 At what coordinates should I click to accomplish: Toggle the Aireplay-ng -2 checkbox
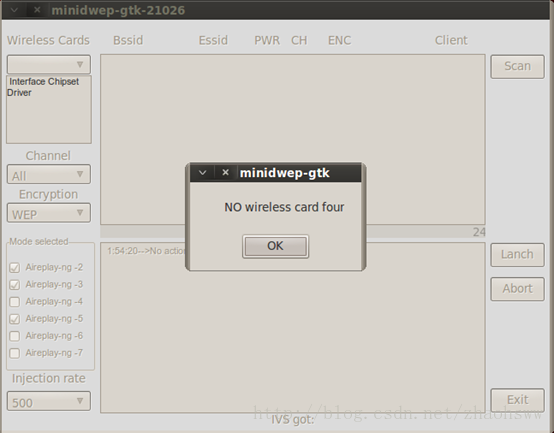(x=14, y=268)
